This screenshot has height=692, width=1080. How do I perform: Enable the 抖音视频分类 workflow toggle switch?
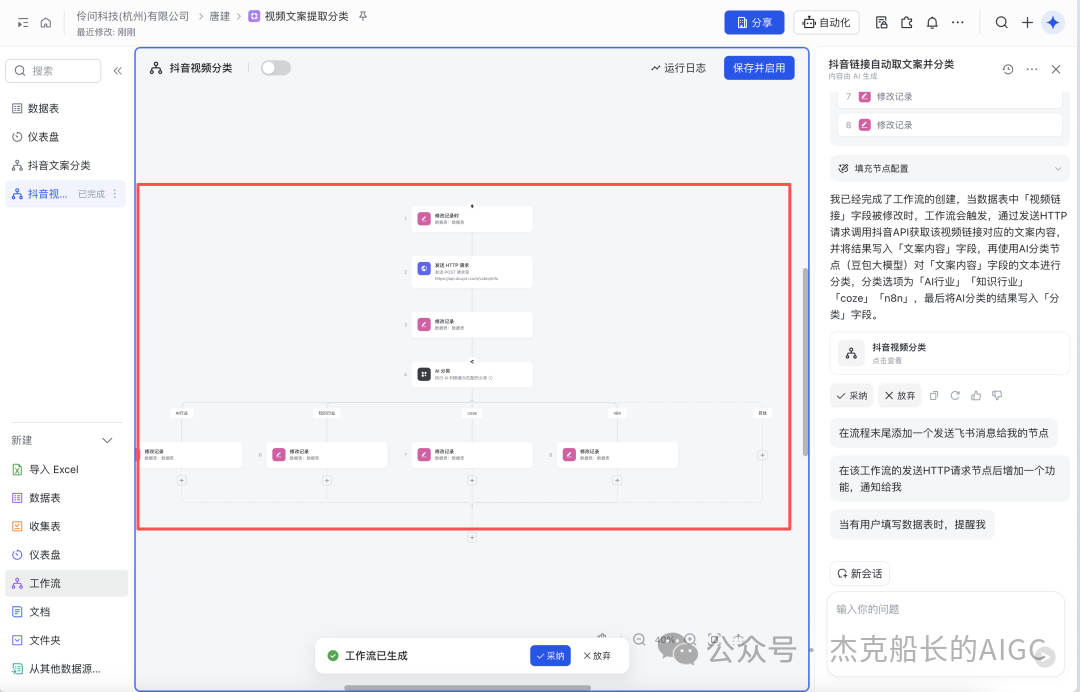(x=276, y=67)
